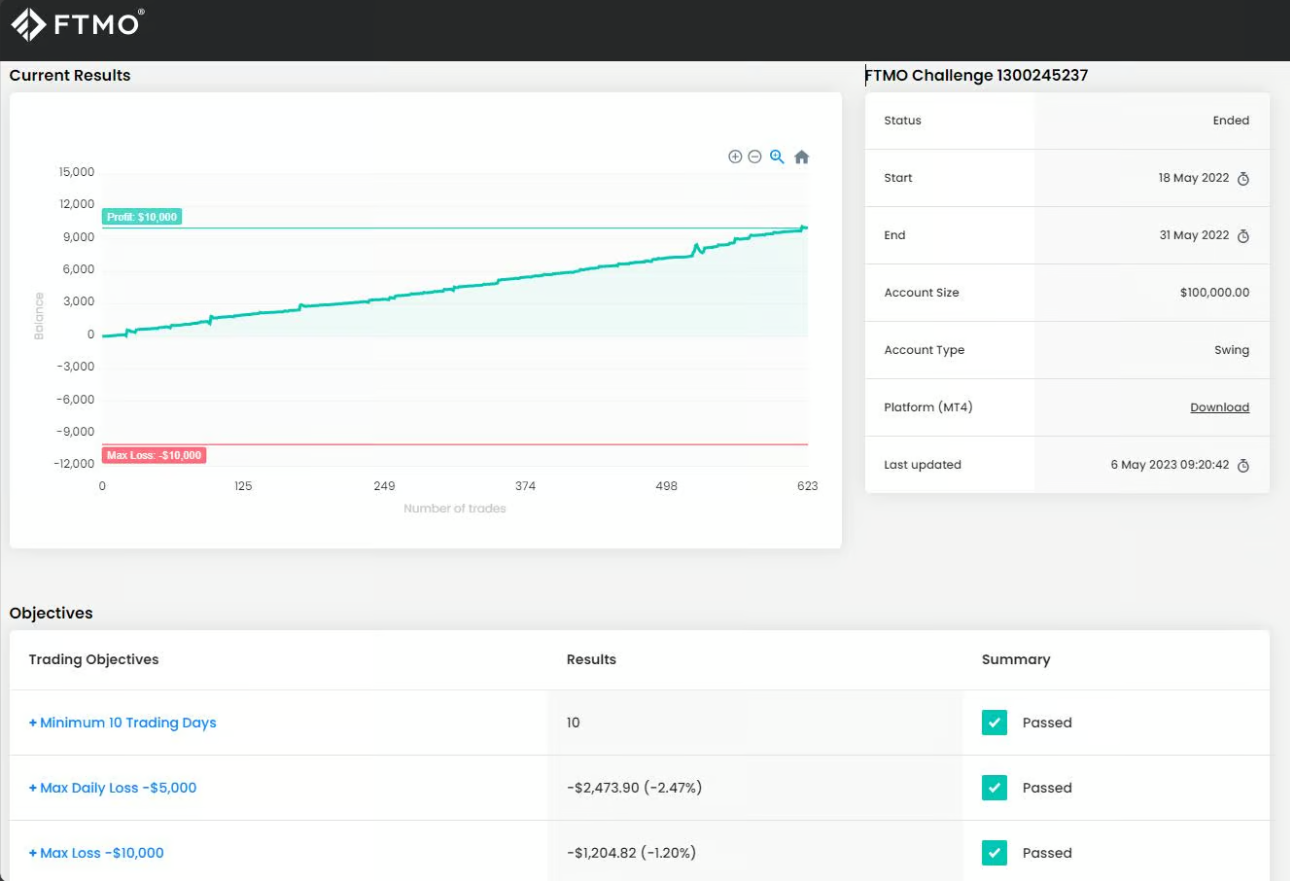Viewport: 1290px width, 881px height.
Task: Click the -$2,473.90 (-2.47%) result
Action: 634,788
